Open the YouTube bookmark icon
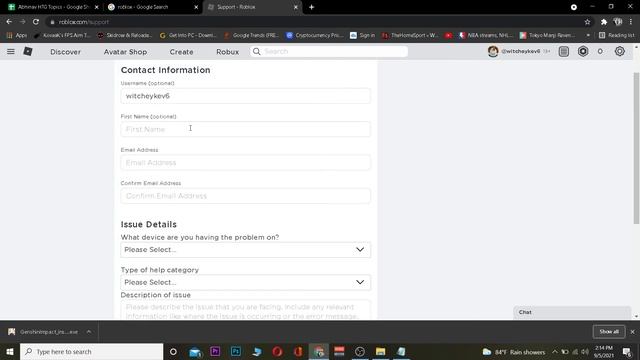The image size is (640, 360). pyautogui.click(x=449, y=36)
